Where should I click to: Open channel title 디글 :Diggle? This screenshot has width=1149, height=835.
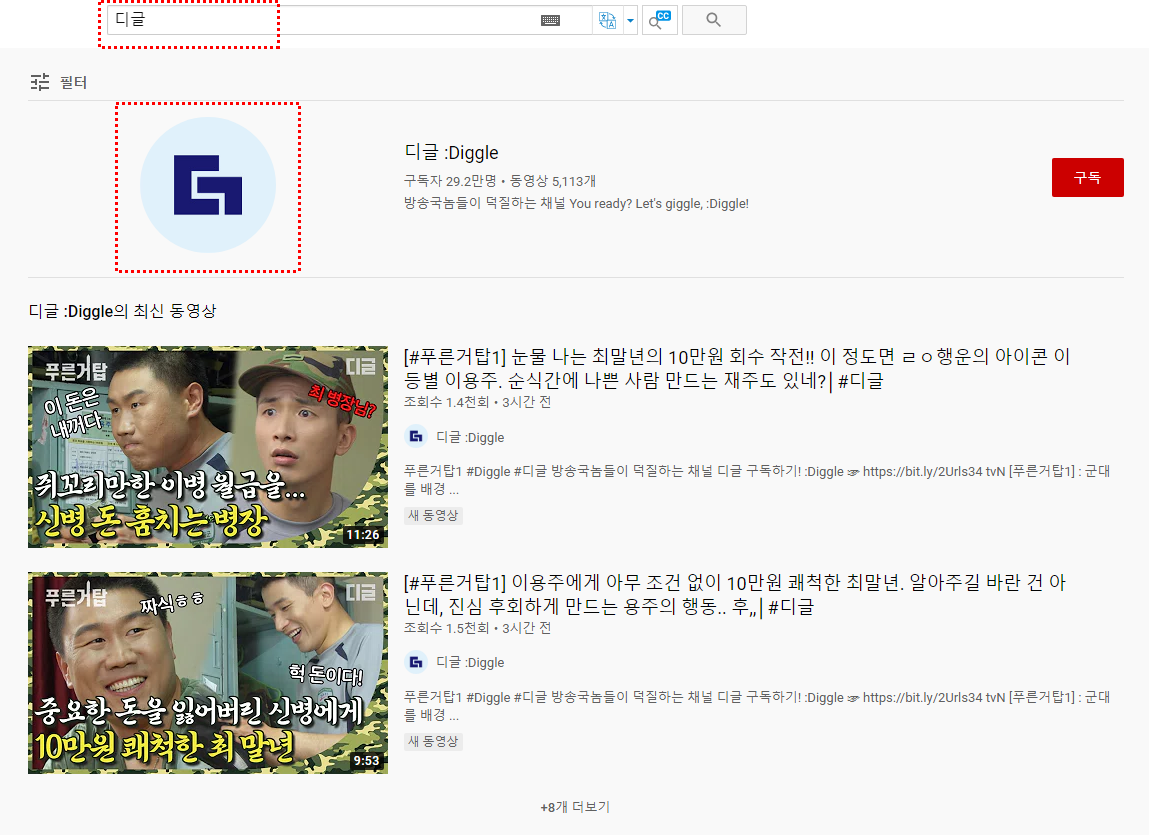pyautogui.click(x=451, y=152)
